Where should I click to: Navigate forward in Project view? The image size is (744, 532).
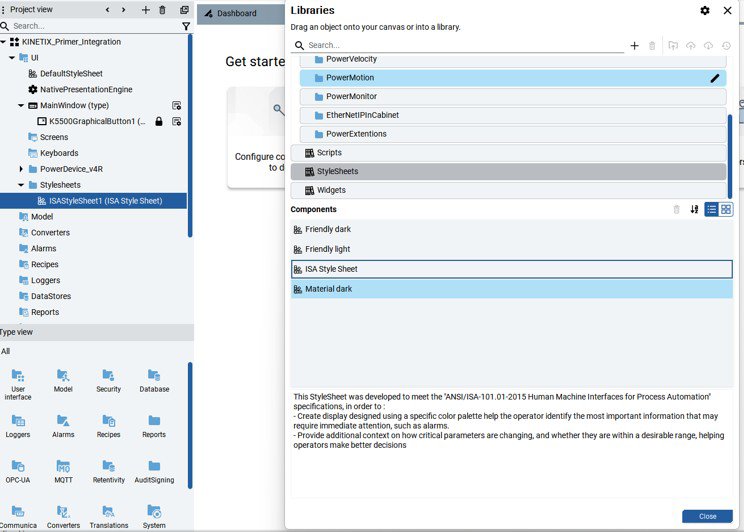coord(123,10)
